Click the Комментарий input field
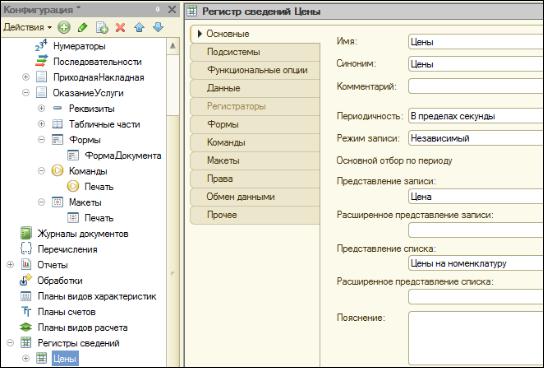Viewport: 544px width, 368px height. (x=476, y=86)
